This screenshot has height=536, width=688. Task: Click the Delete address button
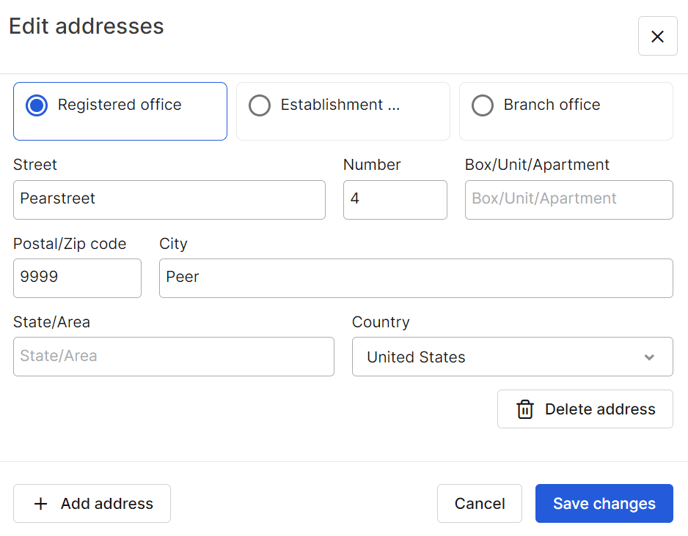tap(585, 409)
